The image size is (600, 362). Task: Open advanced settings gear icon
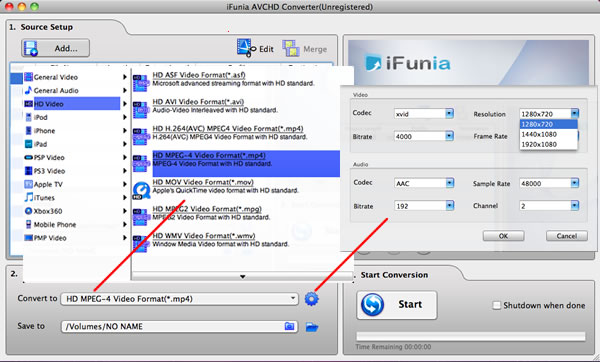311,299
